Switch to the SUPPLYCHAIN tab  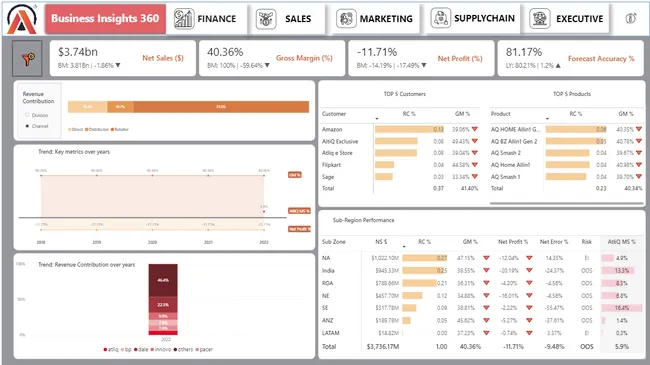[x=473, y=19]
